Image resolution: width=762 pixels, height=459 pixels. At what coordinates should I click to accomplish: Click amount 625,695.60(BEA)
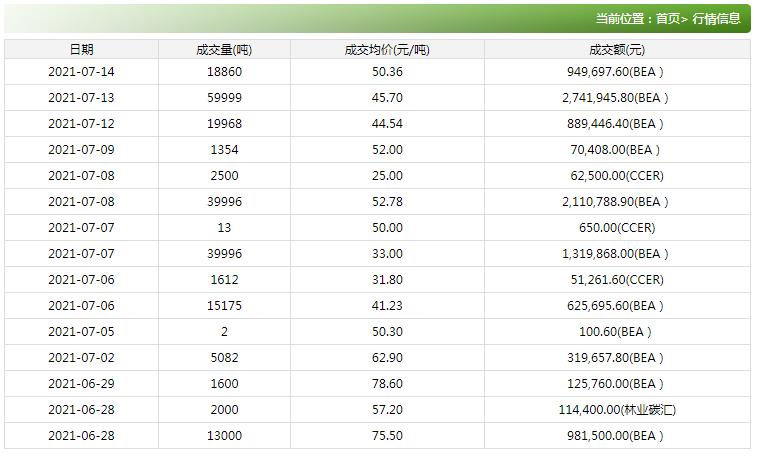tap(615, 306)
